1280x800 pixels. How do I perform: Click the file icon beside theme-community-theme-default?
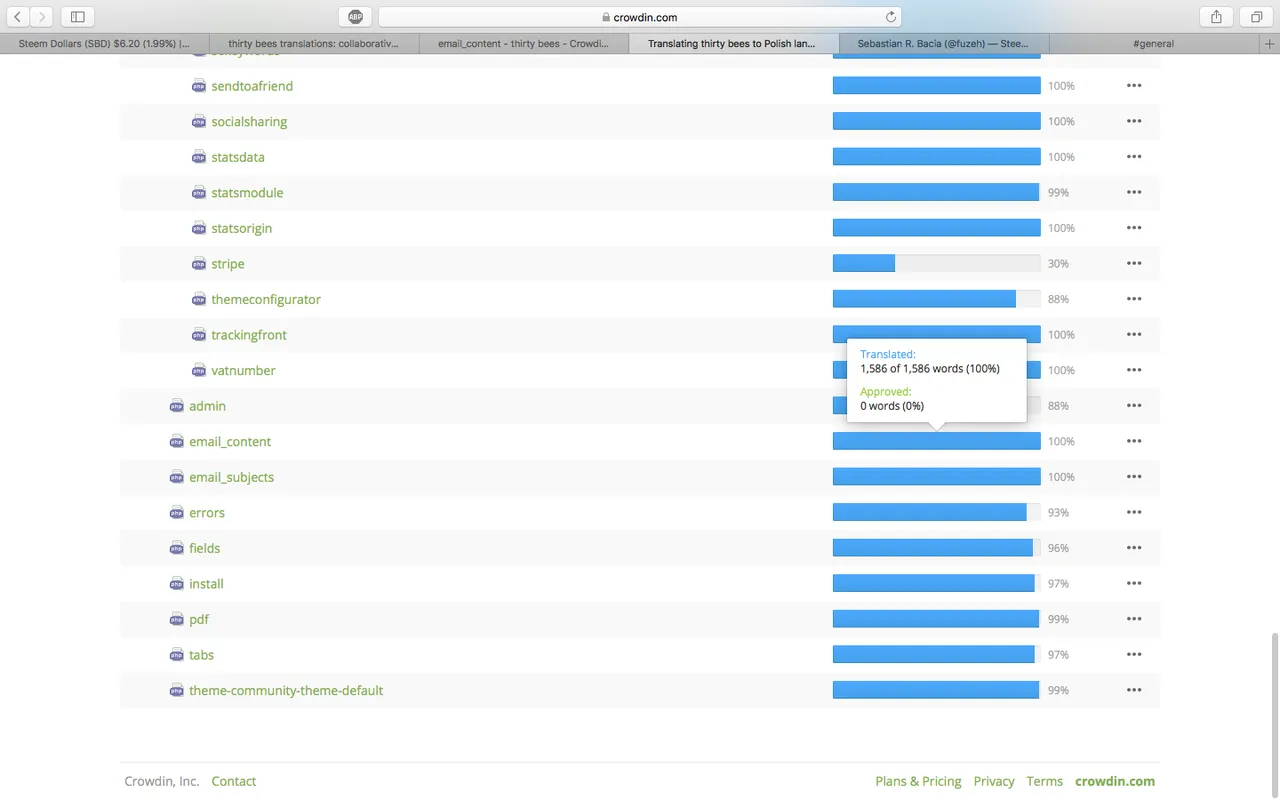click(x=176, y=690)
